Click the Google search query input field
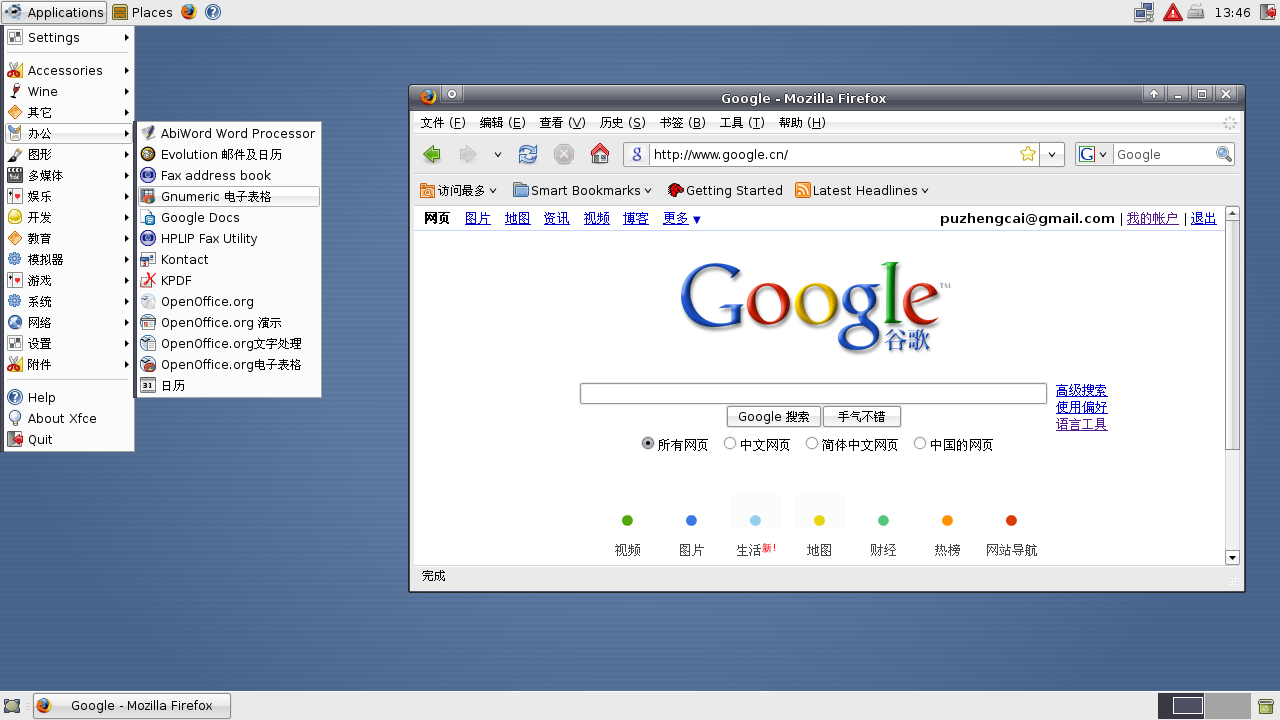Image resolution: width=1280 pixels, height=720 pixels. coord(813,393)
